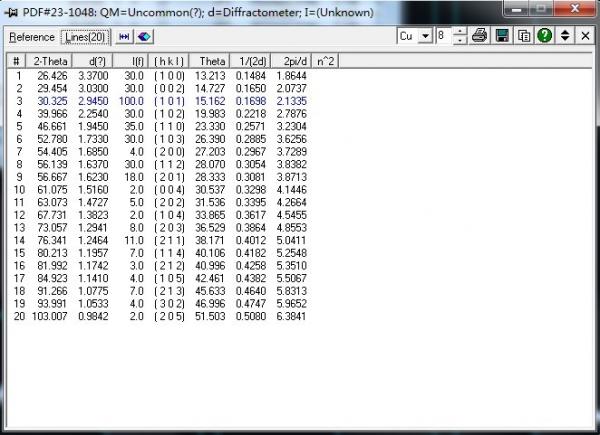Click the pin icon in title bar
Viewport: 600px width, 435px height.
11,13
